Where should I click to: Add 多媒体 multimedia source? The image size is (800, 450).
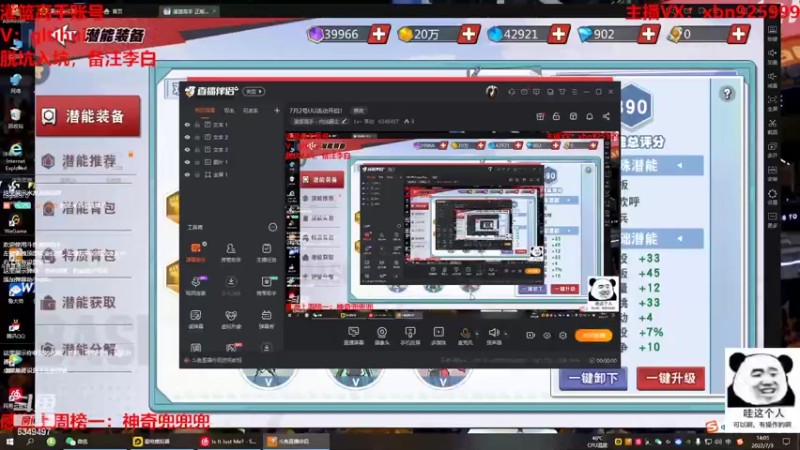[x=438, y=336]
